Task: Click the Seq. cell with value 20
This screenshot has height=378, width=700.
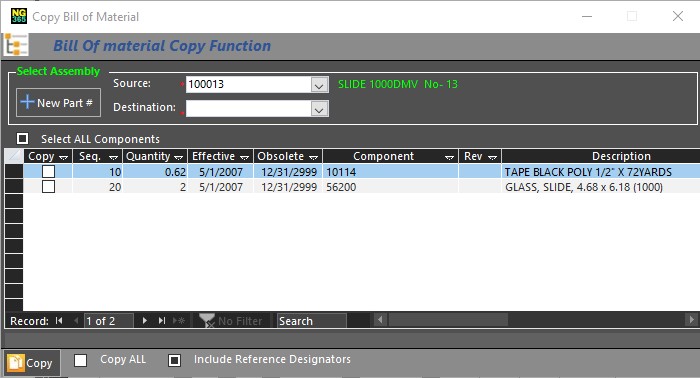Action: click(97, 187)
